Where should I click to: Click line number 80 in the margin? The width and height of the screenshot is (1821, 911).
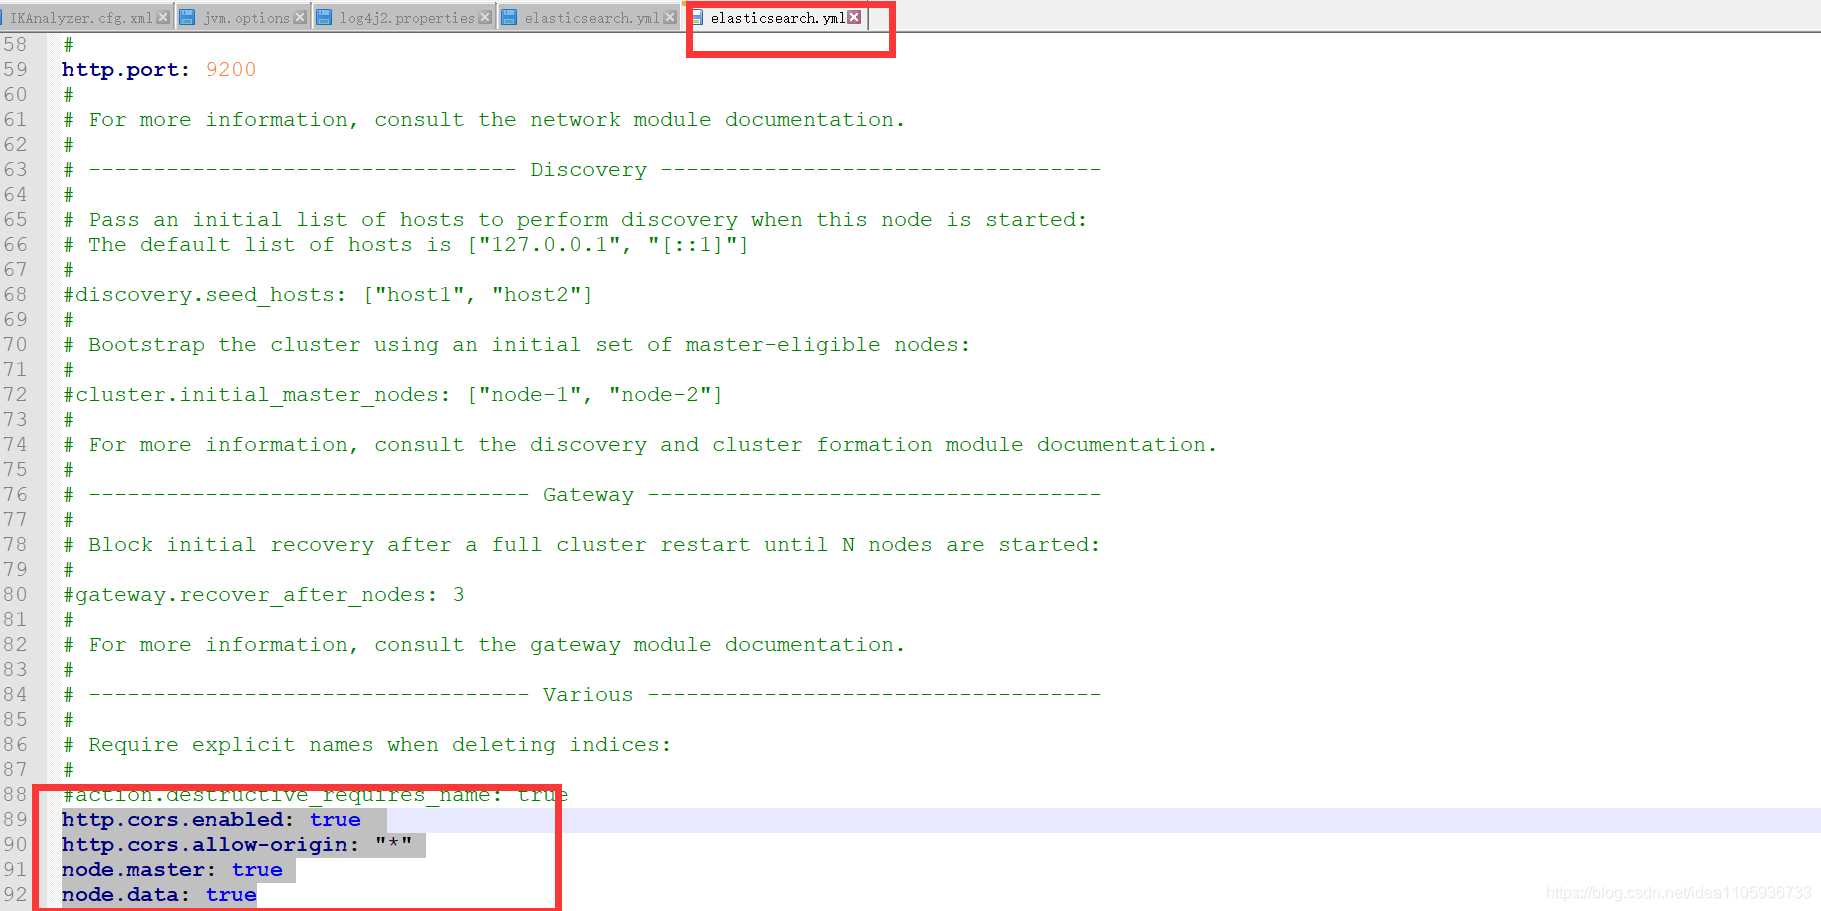tap(16, 594)
